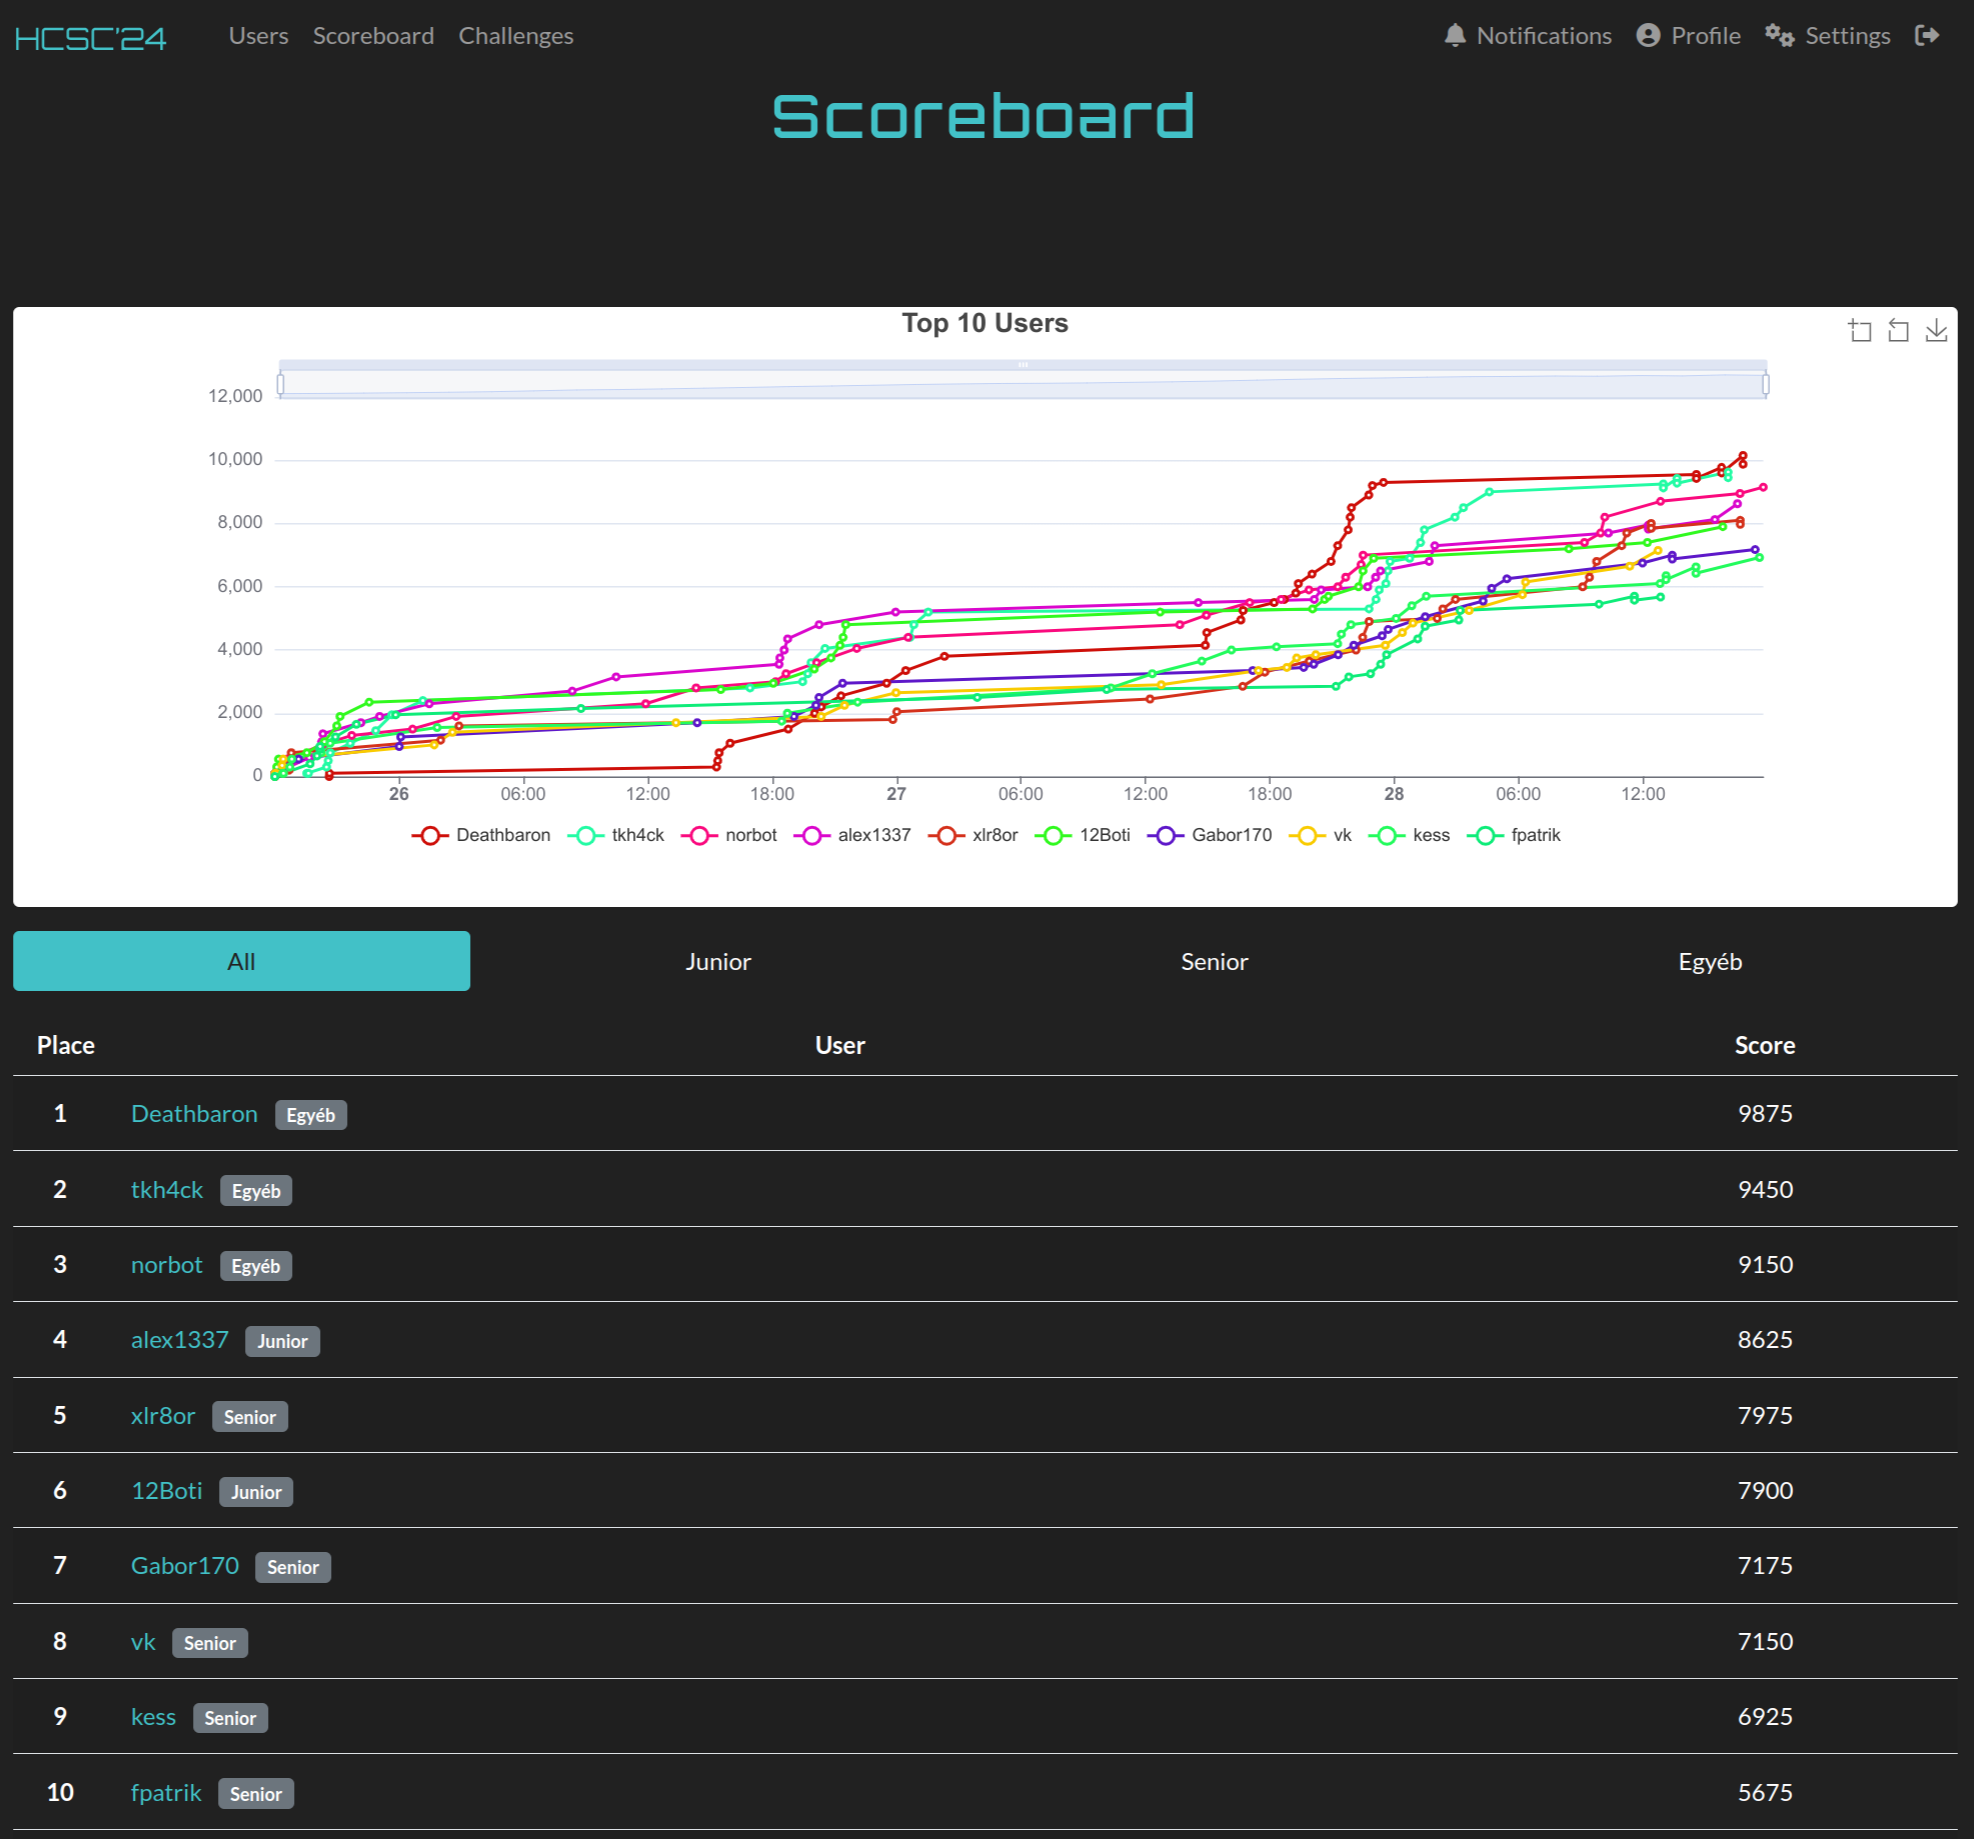Open vk's user profile link
This screenshot has height=1839, width=1974.
pyautogui.click(x=143, y=1642)
